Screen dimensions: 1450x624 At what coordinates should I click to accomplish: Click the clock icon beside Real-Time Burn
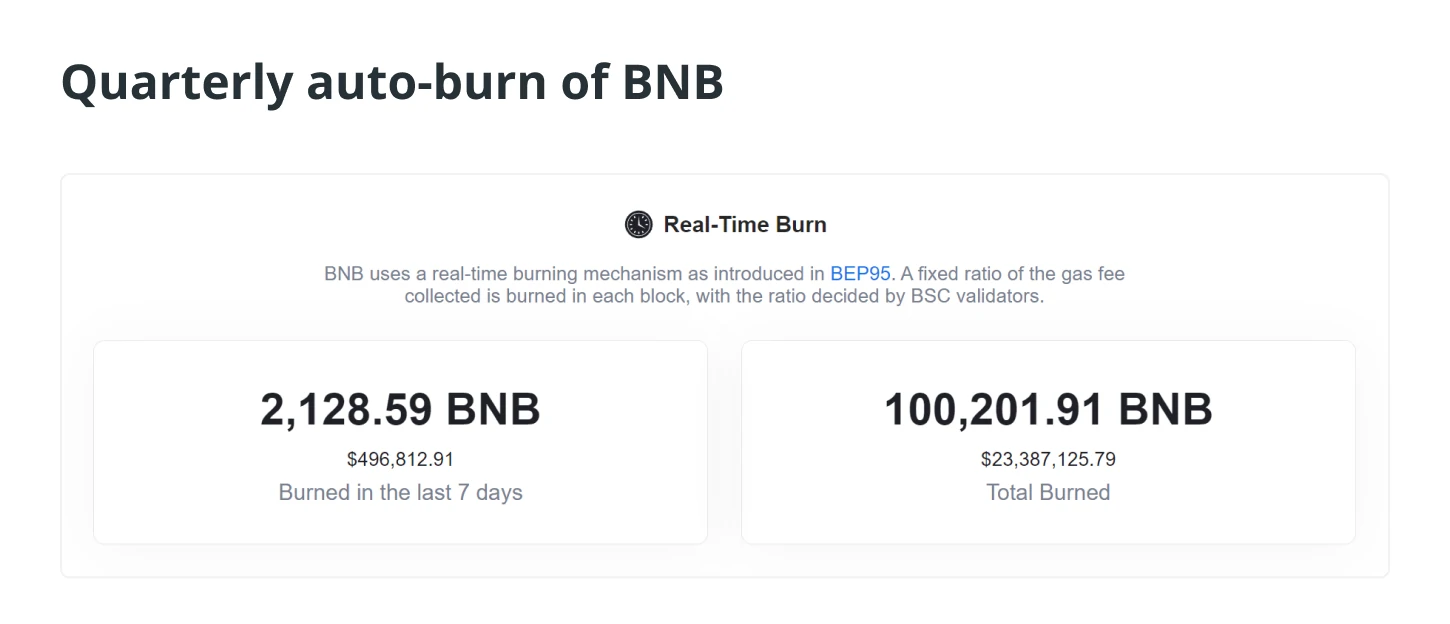pos(638,224)
